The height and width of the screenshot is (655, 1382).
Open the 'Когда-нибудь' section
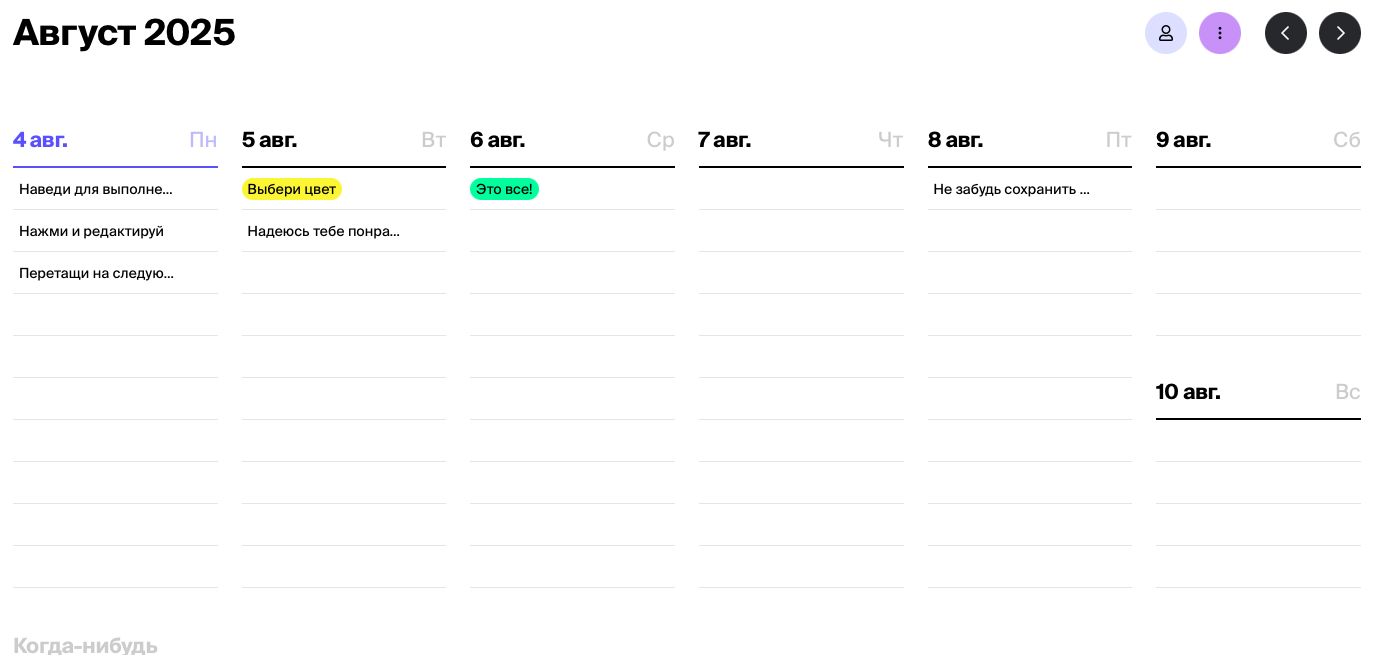pos(86,645)
